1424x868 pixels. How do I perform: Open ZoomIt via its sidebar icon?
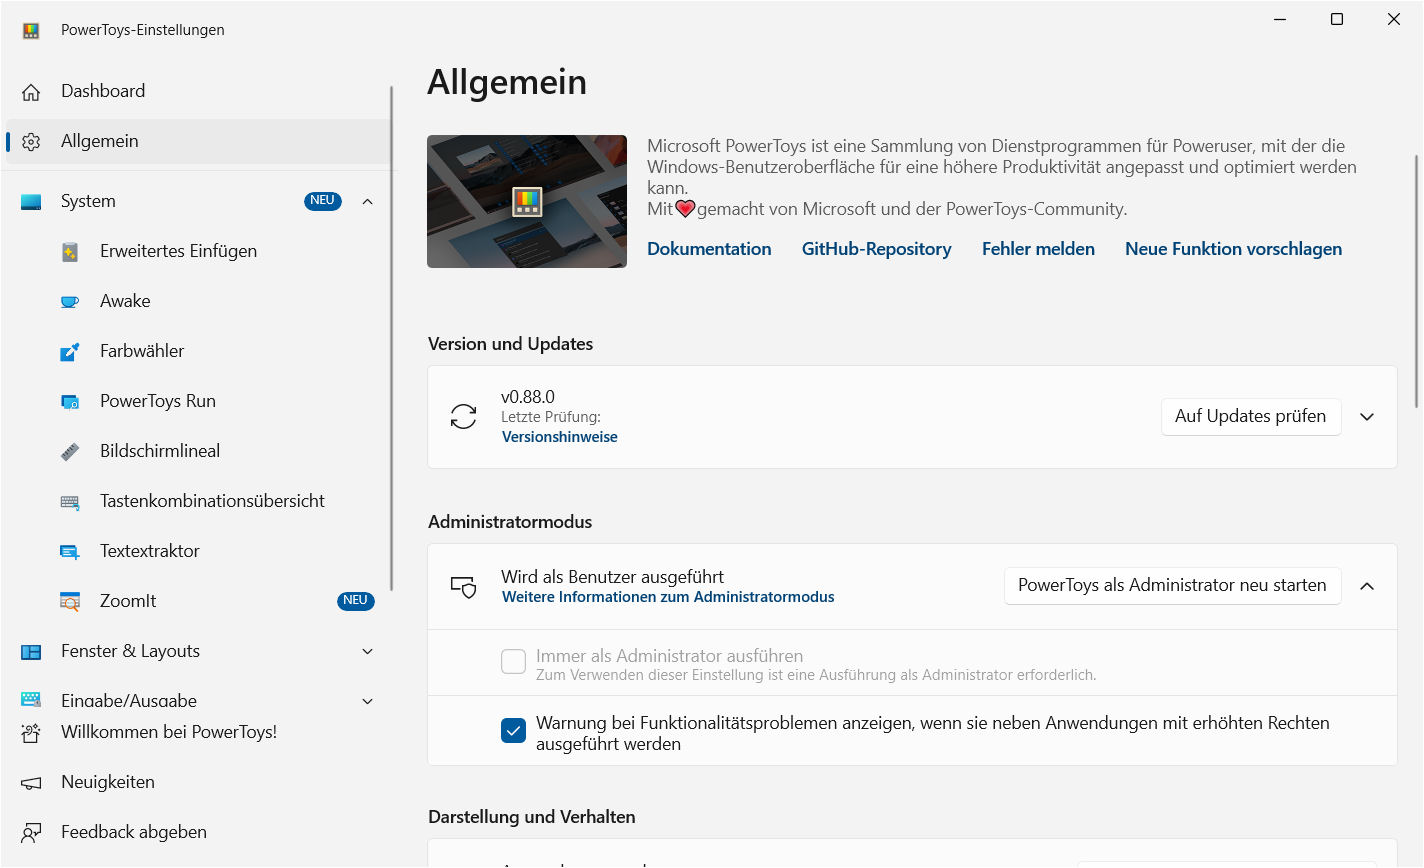point(70,601)
